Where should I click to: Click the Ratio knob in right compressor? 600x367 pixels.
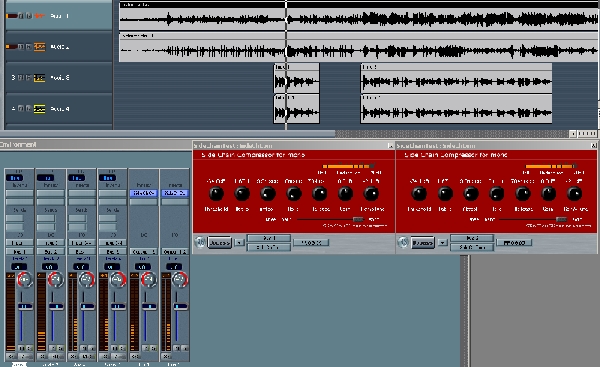click(x=445, y=194)
